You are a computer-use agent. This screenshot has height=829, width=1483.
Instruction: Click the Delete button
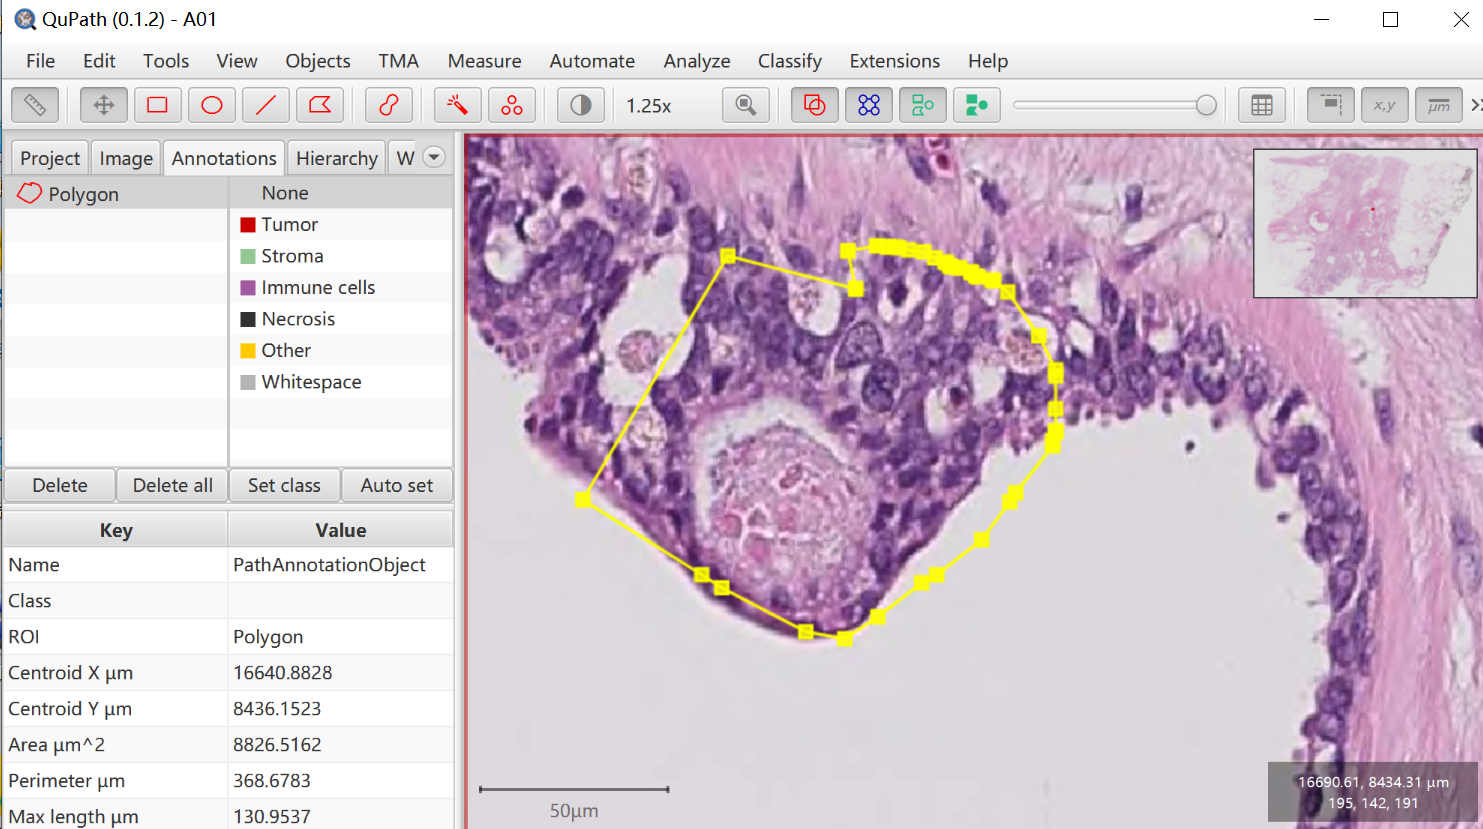tap(60, 485)
